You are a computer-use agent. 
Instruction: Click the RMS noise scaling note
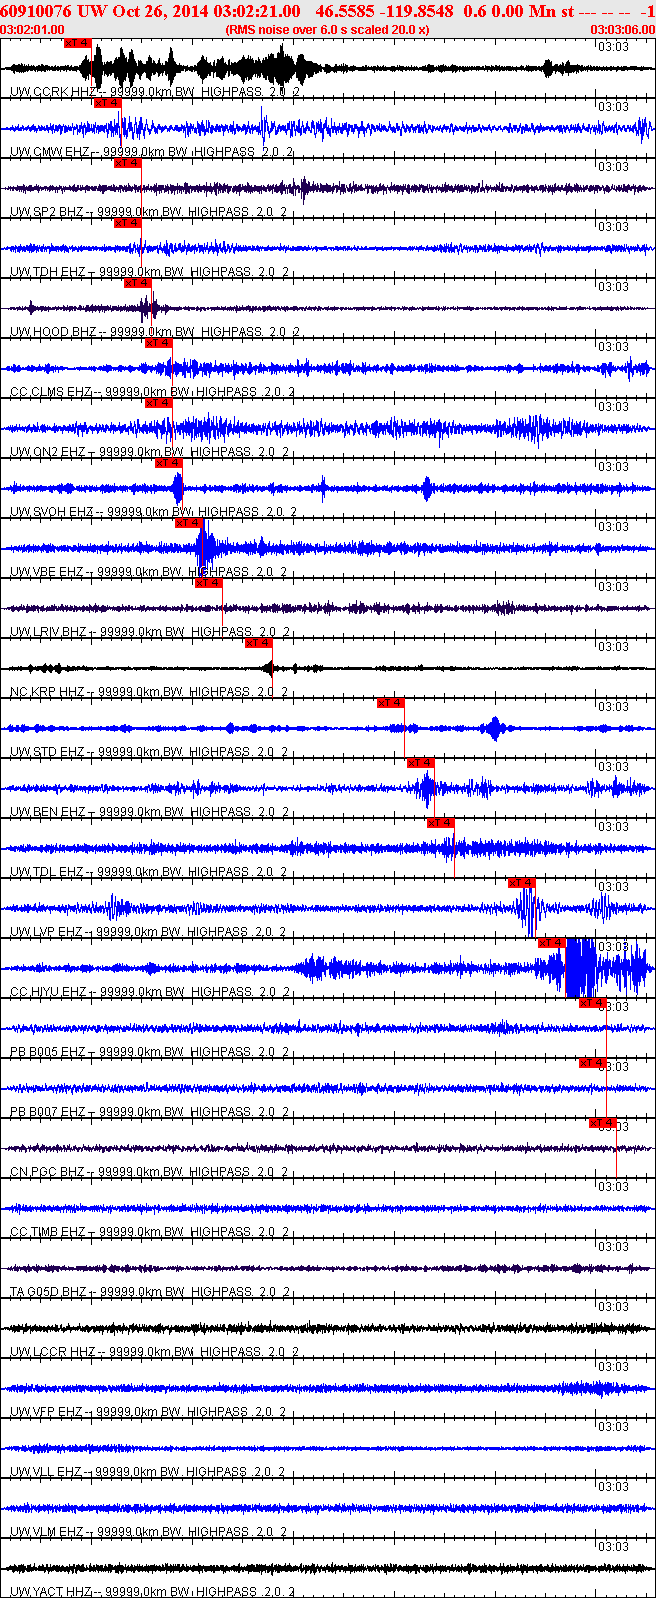coord(327,29)
